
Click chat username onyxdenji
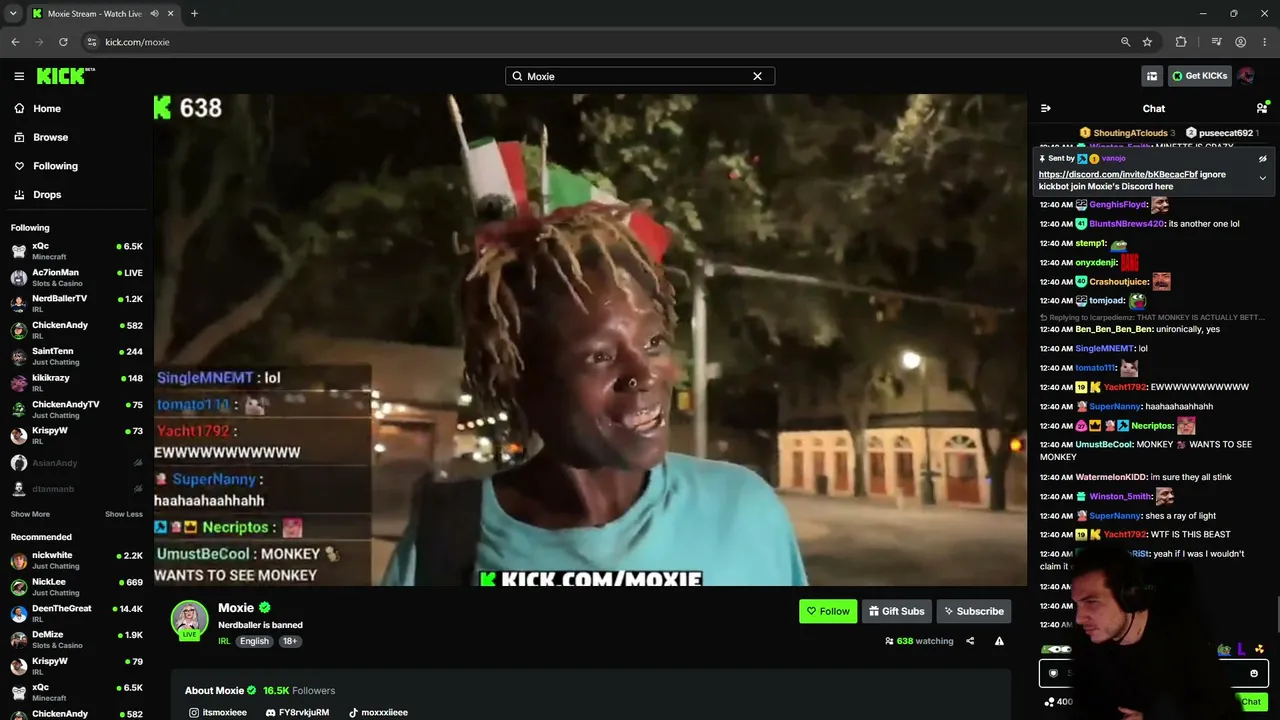coord(1096,263)
